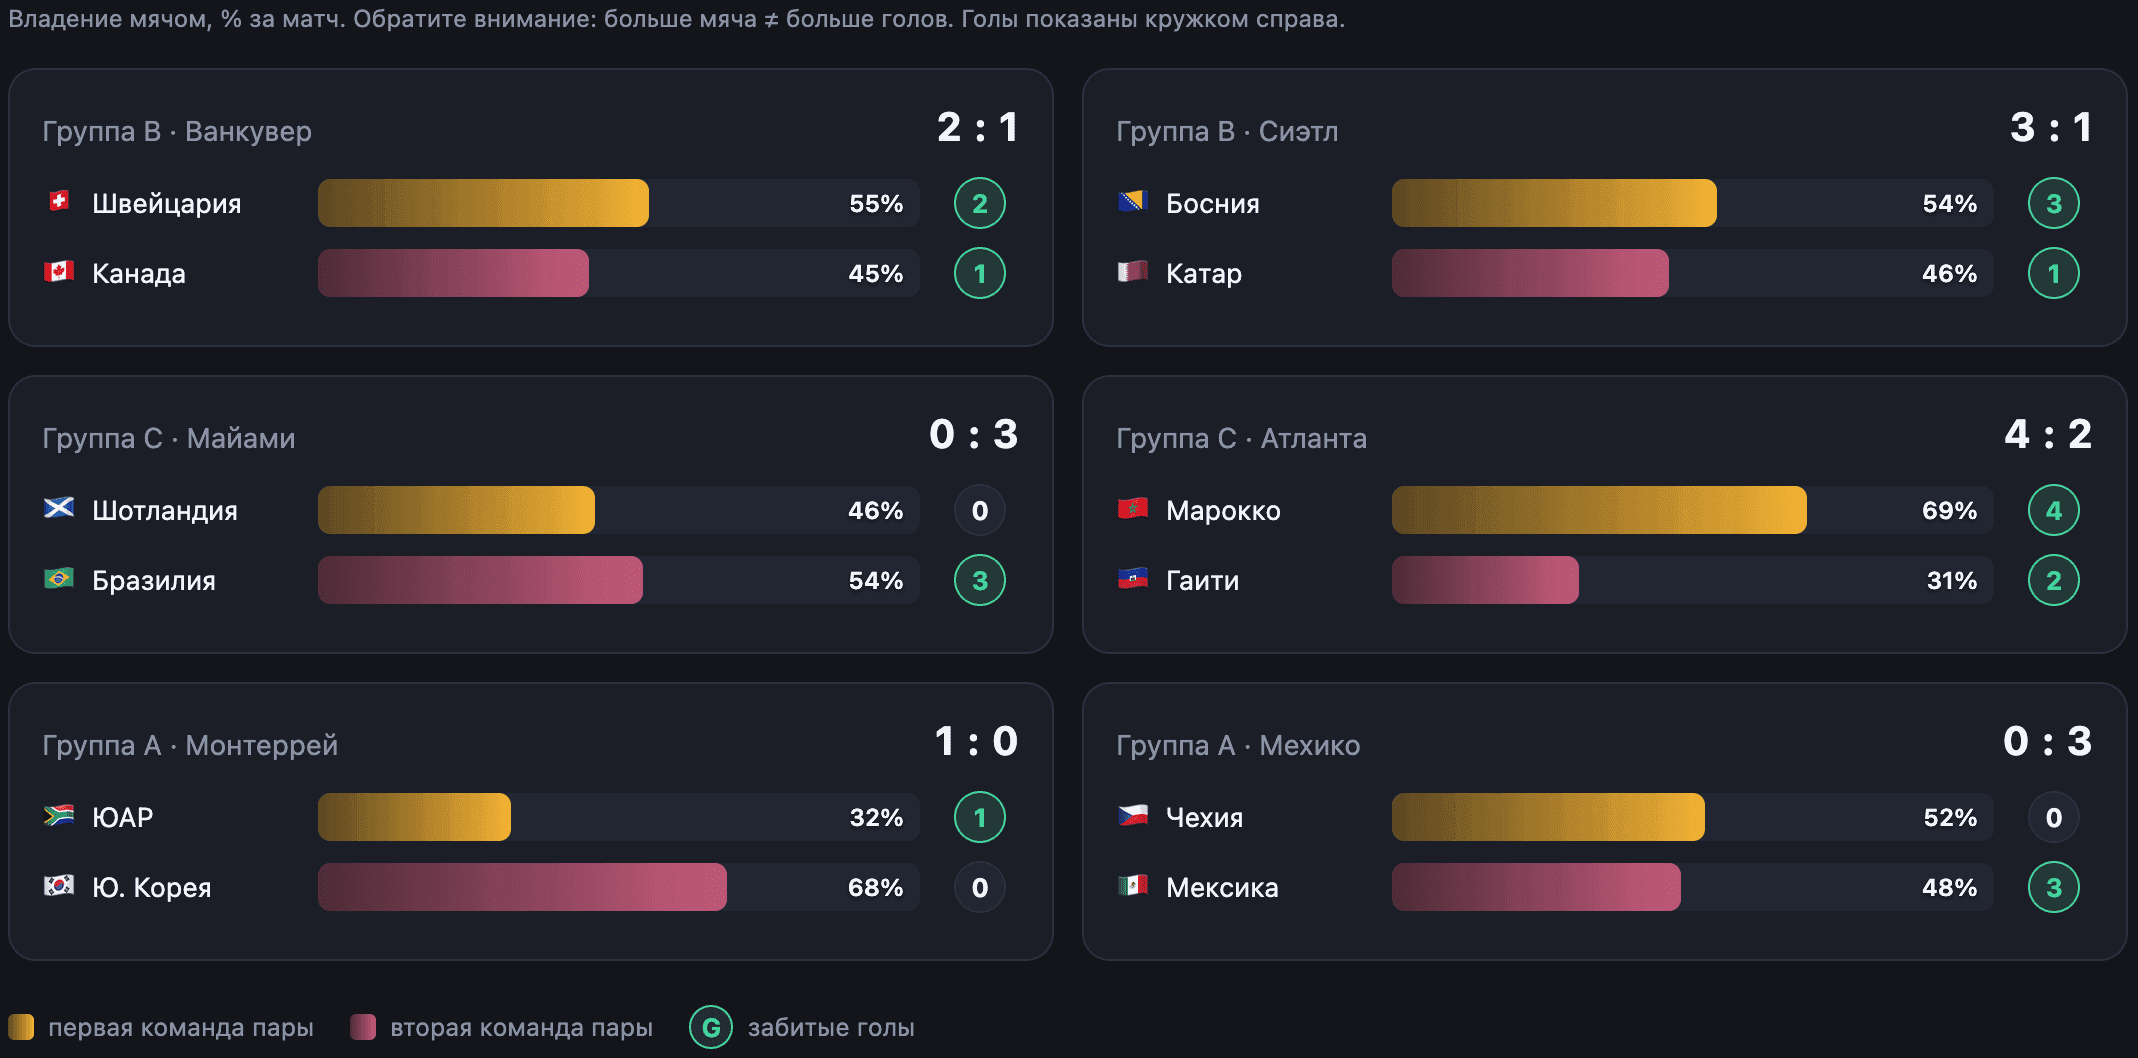The width and height of the screenshot is (2138, 1058).
Task: Click the Morocco flag icon
Action: 1133,508
